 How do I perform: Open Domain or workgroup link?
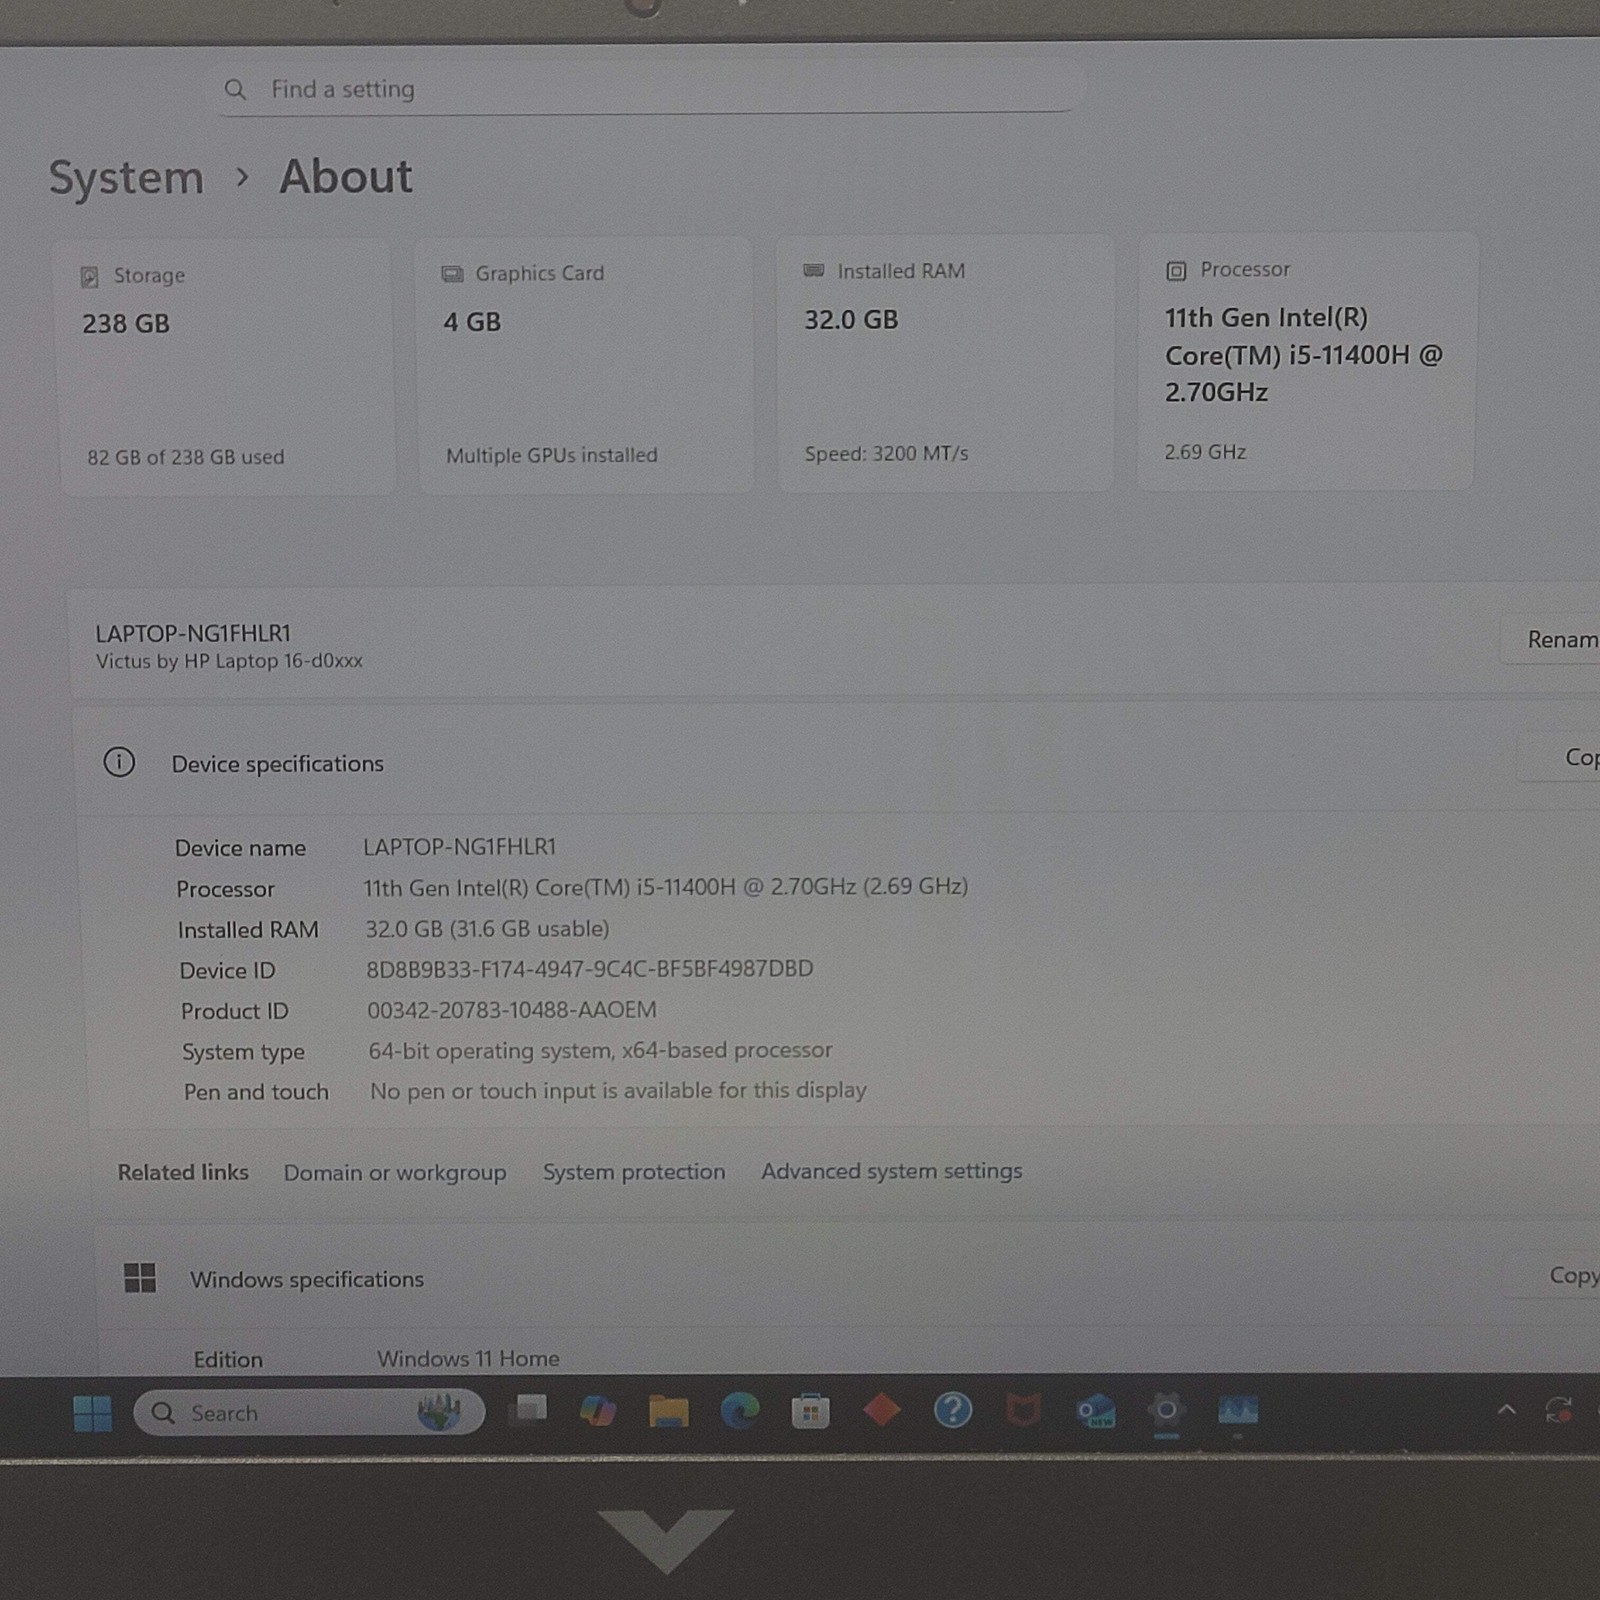tap(395, 1172)
